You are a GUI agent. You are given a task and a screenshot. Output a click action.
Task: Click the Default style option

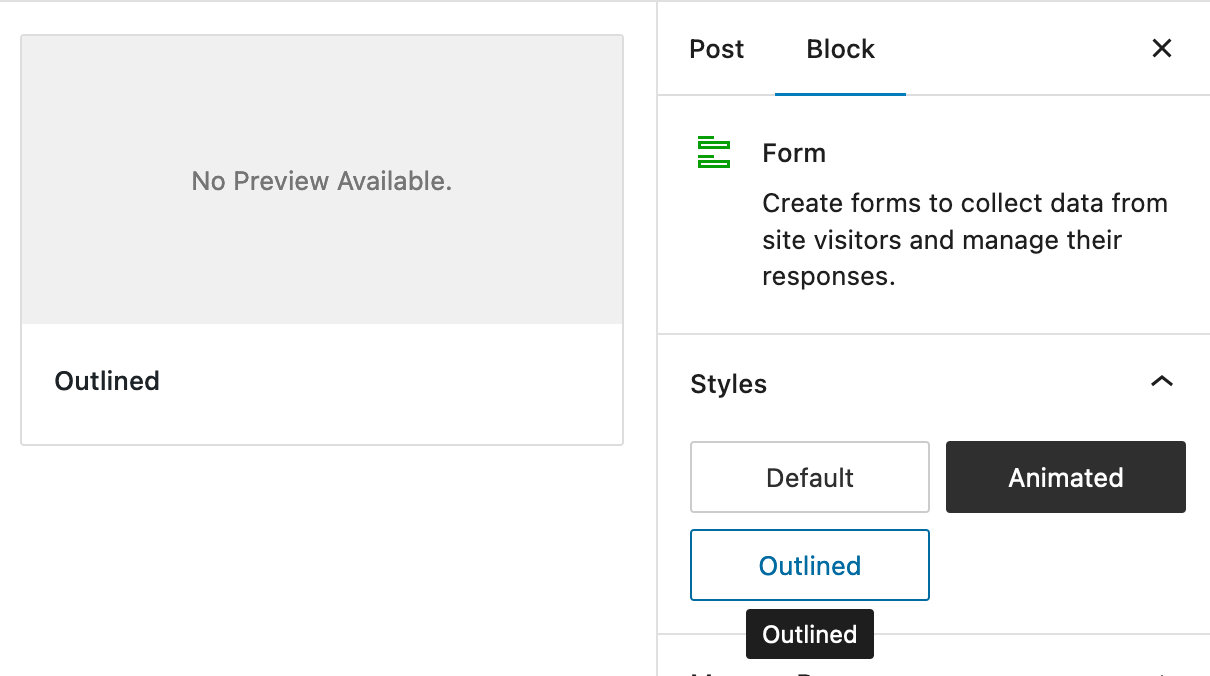(809, 477)
